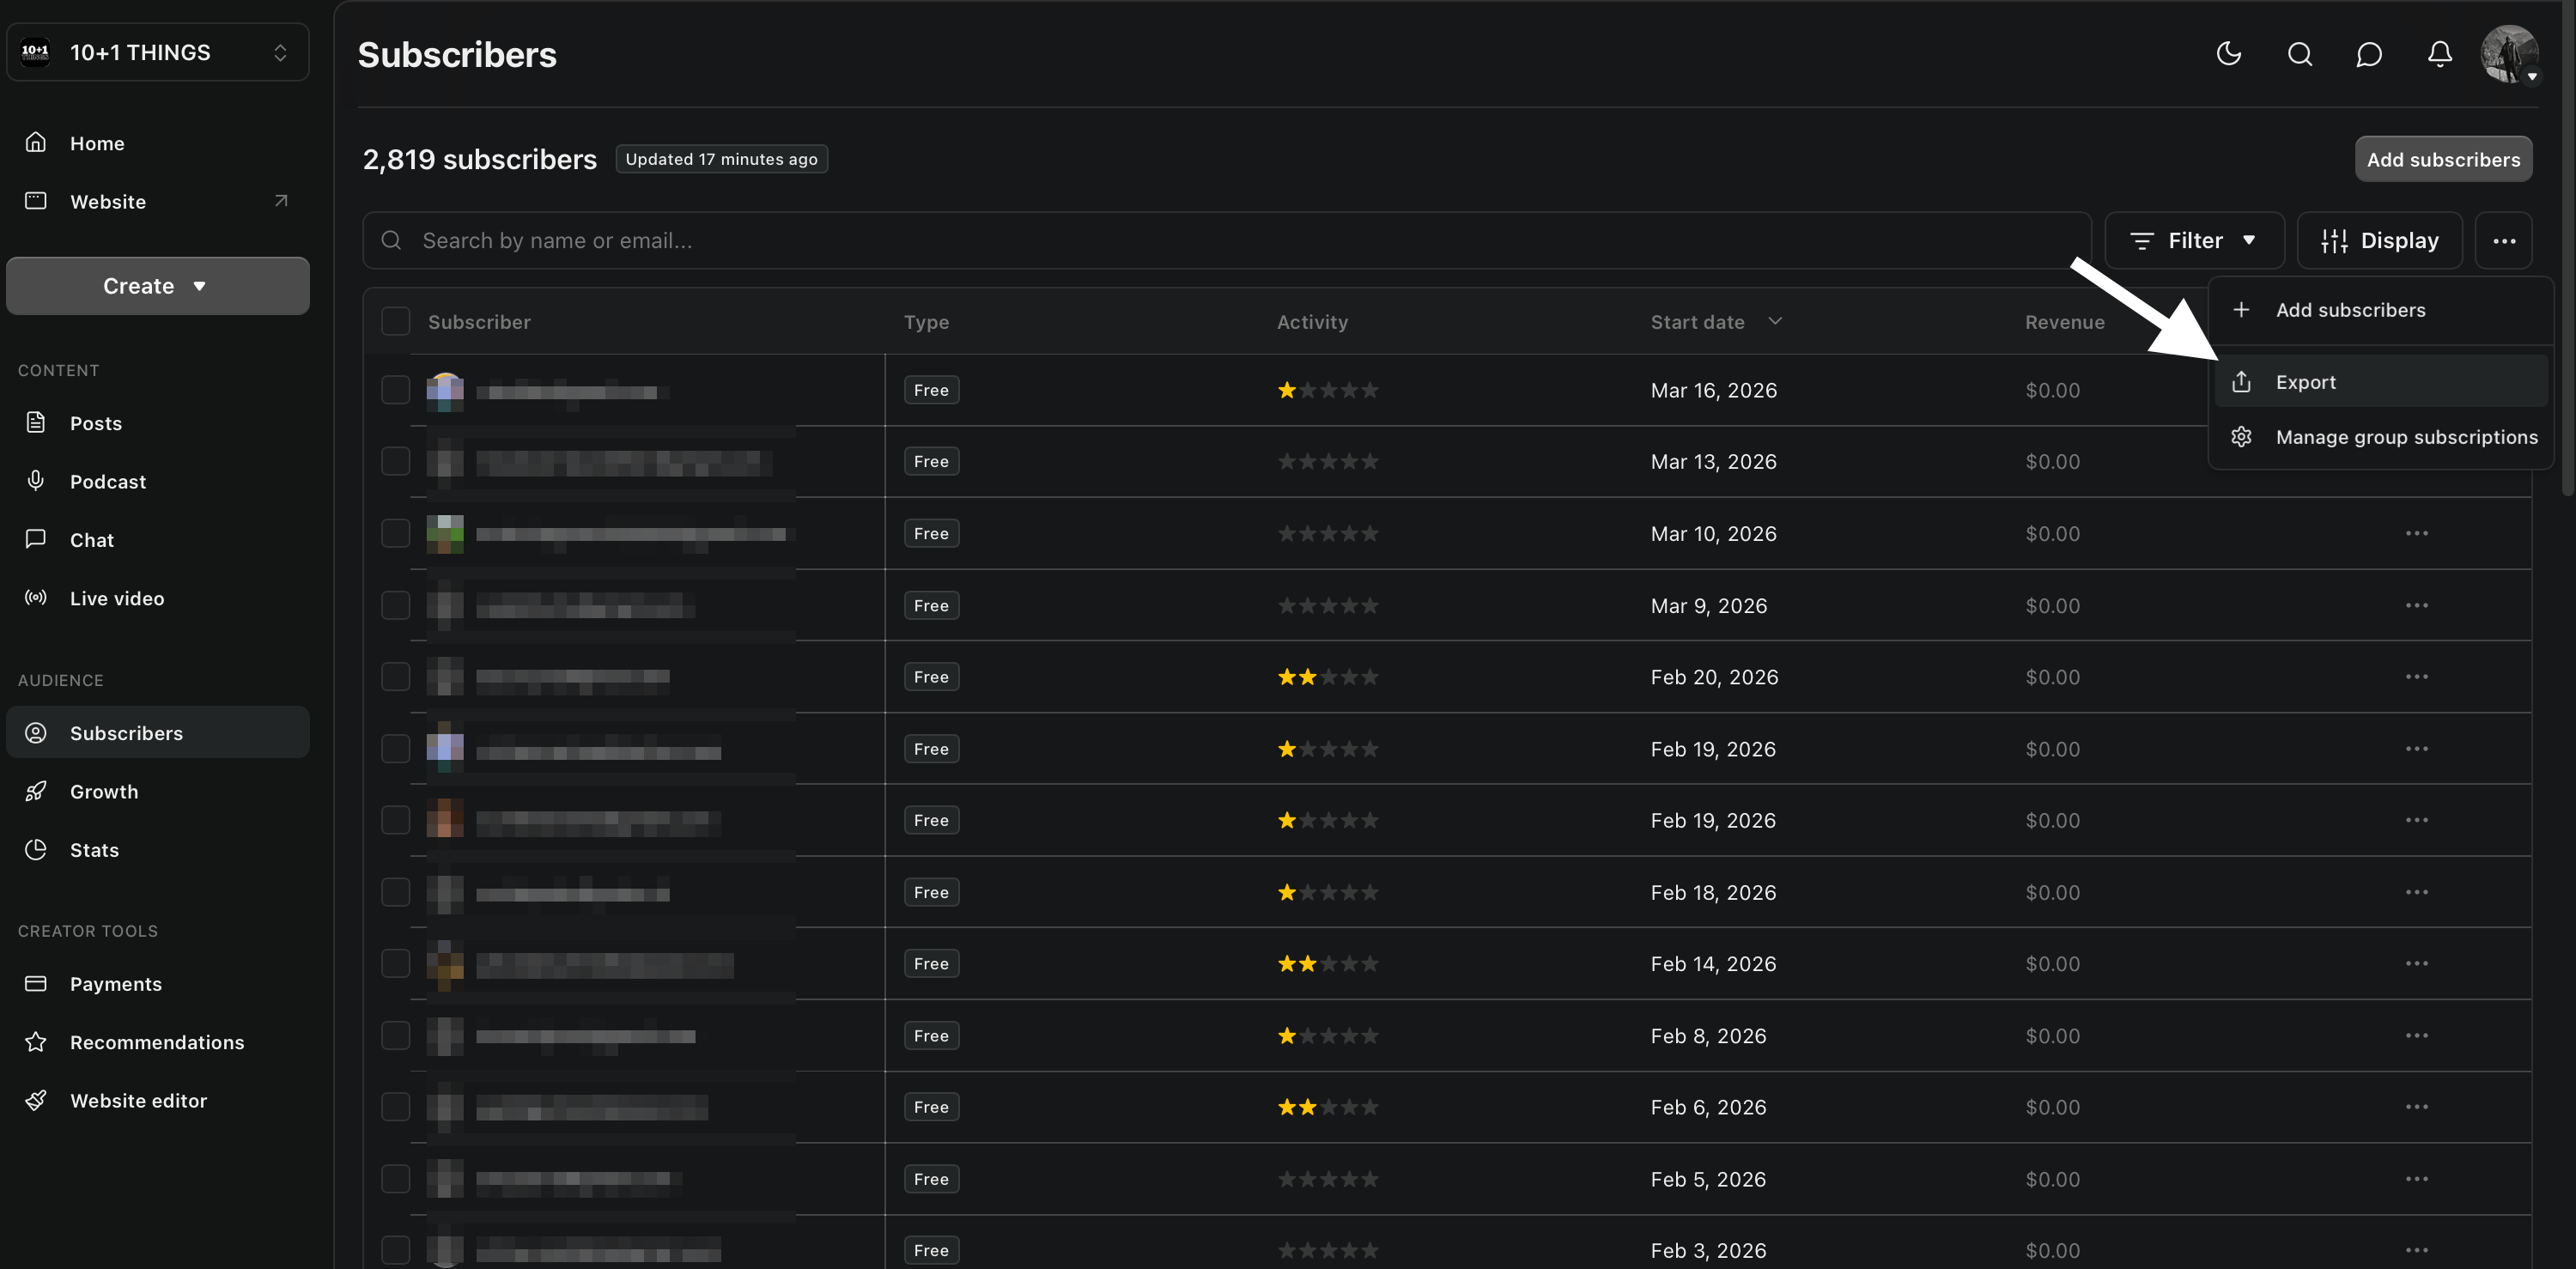The width and height of the screenshot is (2576, 1269).
Task: Check the select-all subscribers checkbox
Action: [x=395, y=321]
